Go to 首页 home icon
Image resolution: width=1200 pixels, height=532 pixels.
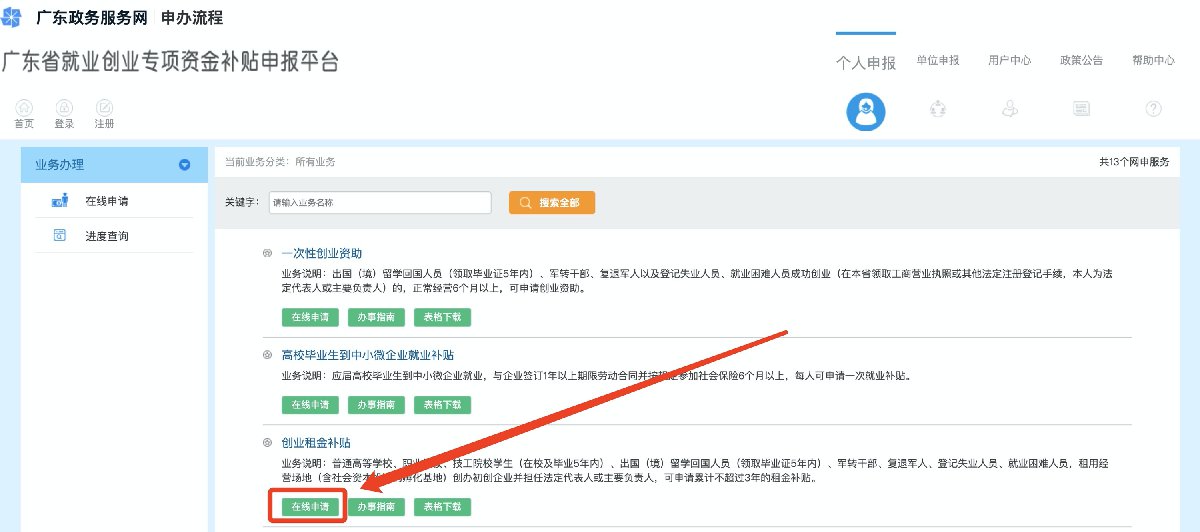click(24, 108)
